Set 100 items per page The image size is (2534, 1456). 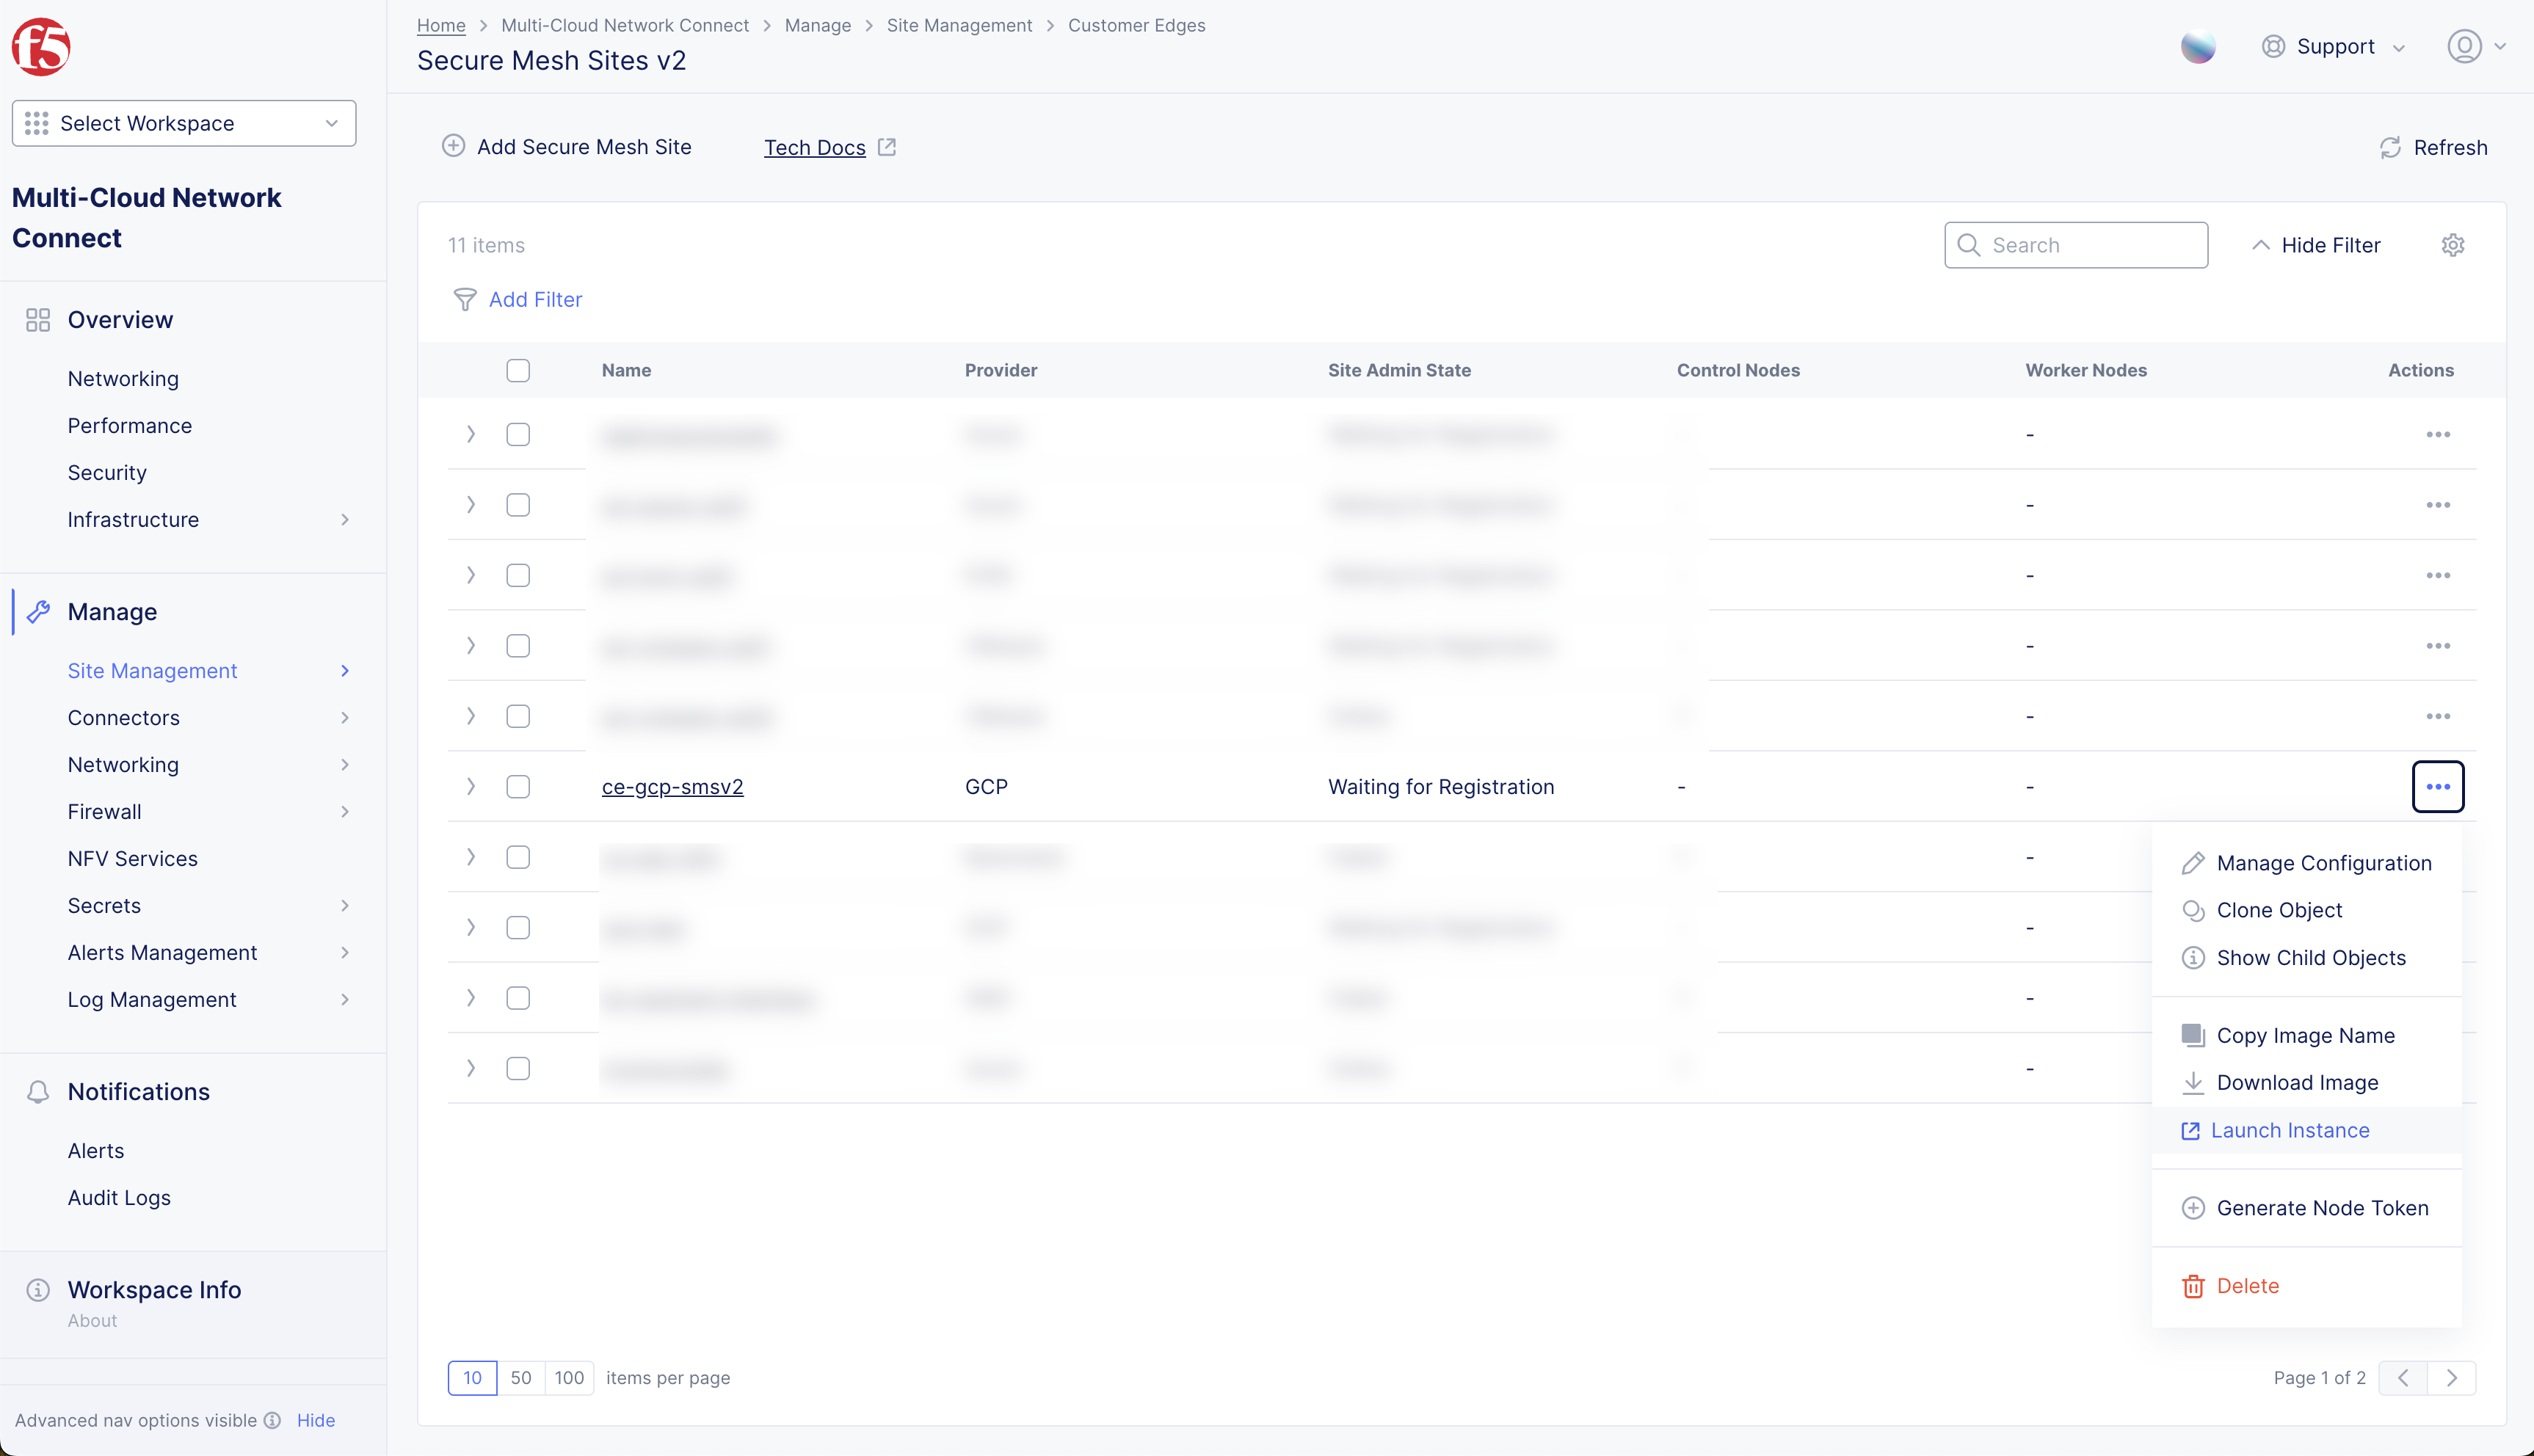569,1378
